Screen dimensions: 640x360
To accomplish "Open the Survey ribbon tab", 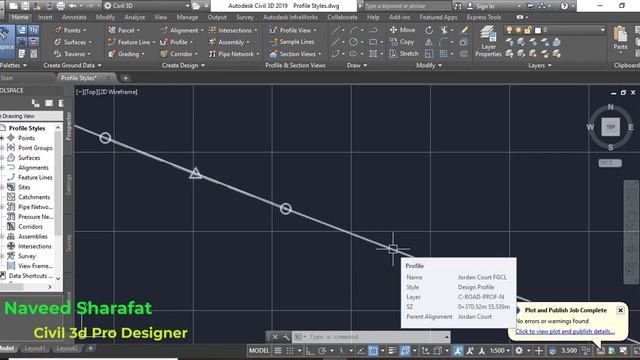I will [244, 17].
